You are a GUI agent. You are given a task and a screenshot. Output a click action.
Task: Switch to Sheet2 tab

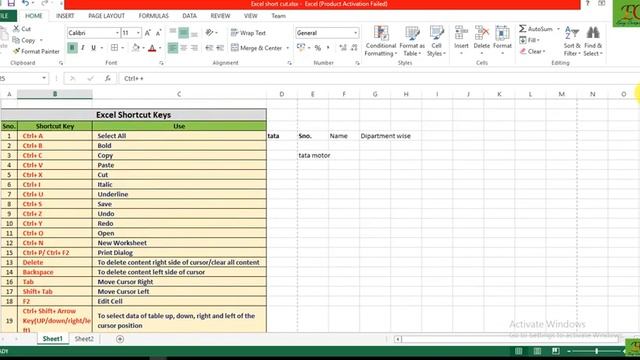84,339
